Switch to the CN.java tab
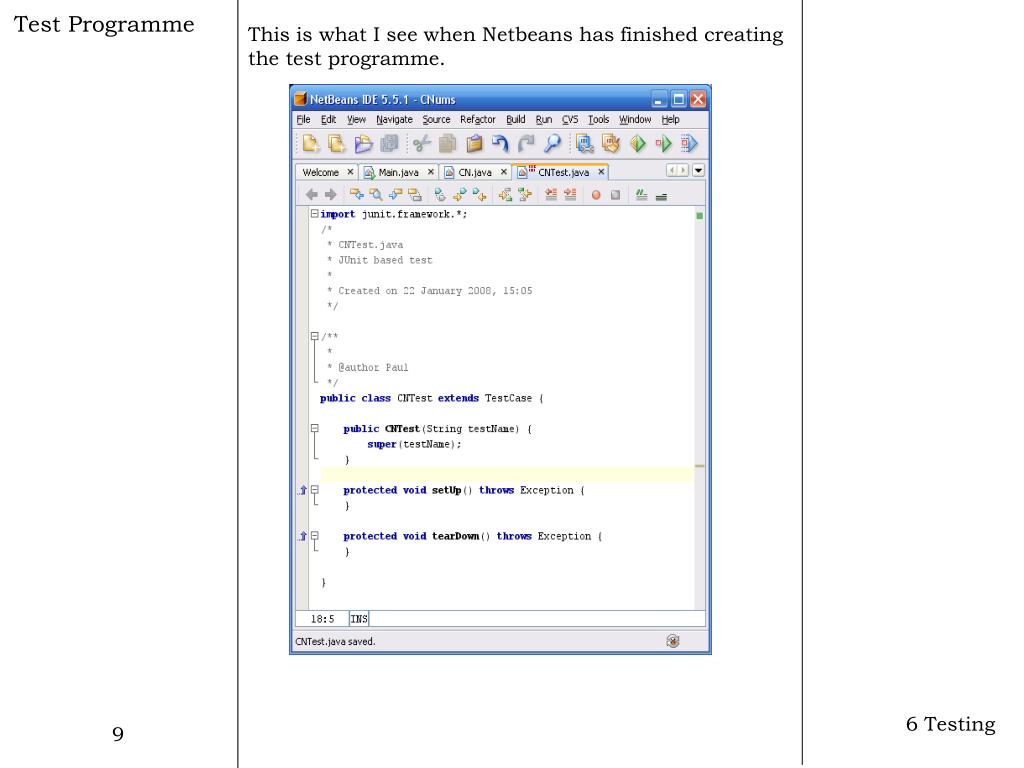 [x=475, y=172]
